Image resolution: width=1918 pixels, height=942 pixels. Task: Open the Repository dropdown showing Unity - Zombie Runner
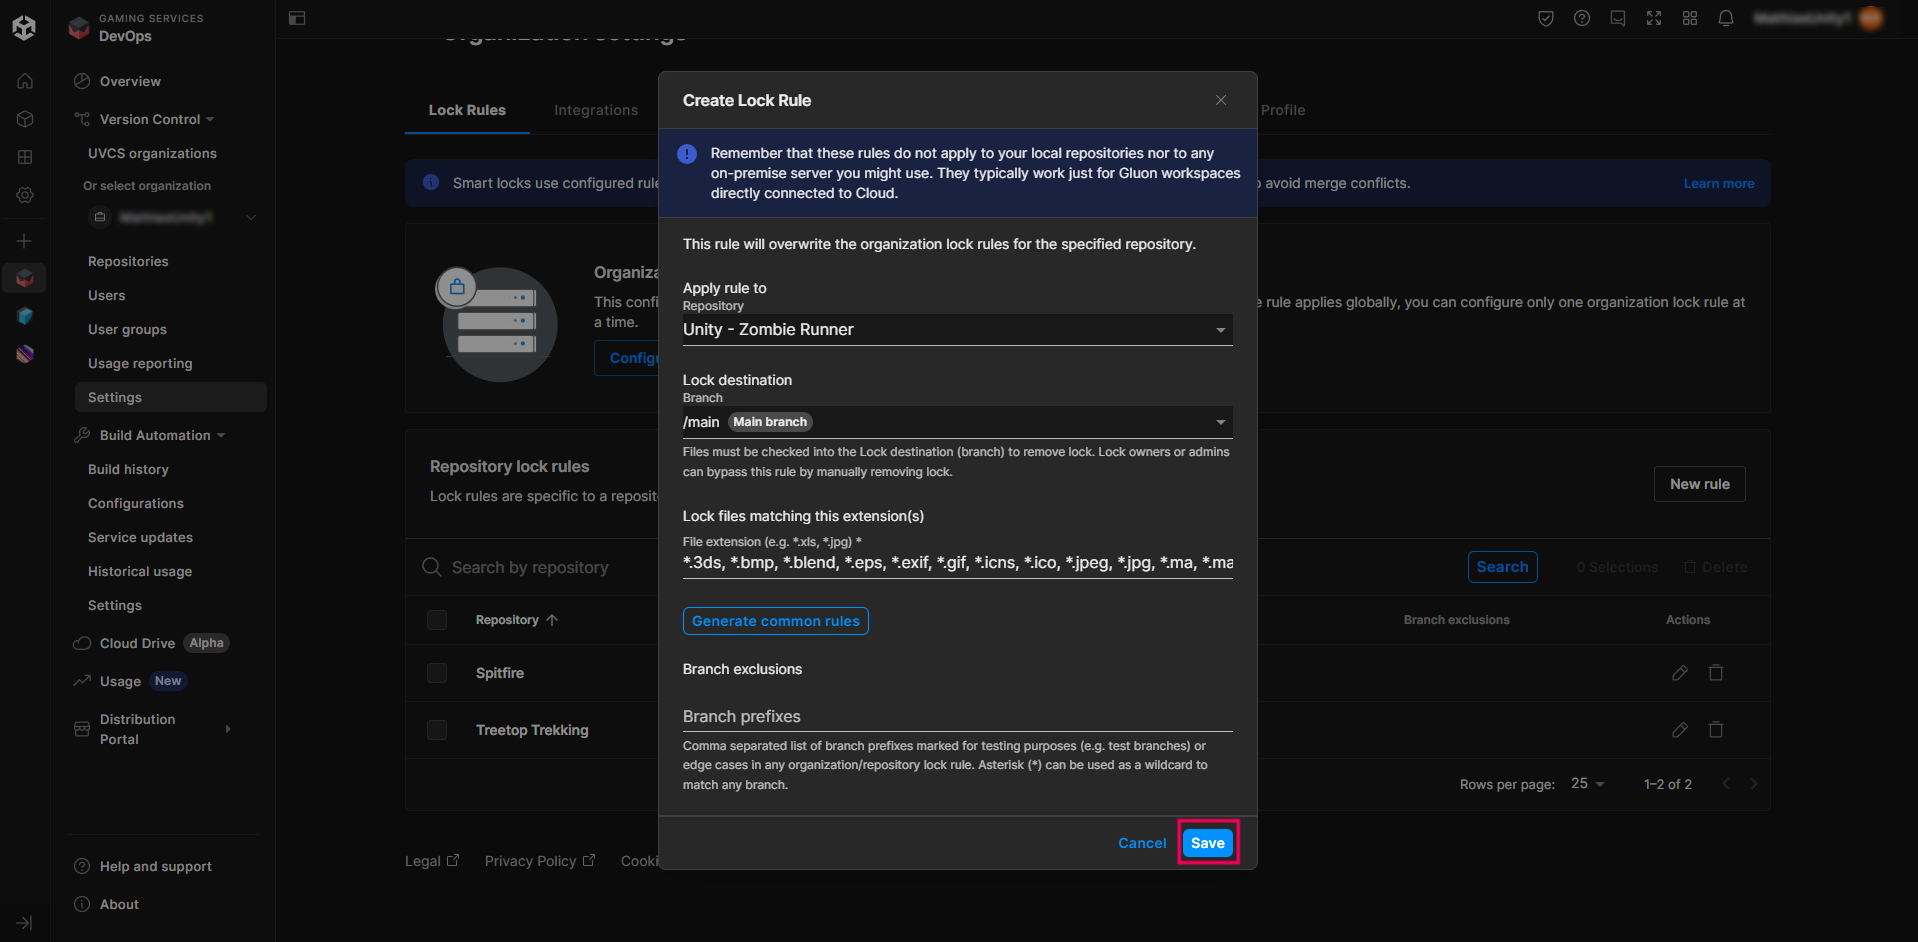(x=956, y=330)
